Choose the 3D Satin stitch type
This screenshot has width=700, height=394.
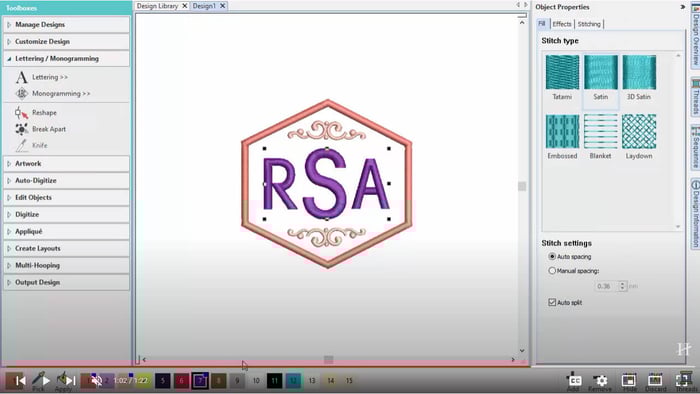click(639, 78)
